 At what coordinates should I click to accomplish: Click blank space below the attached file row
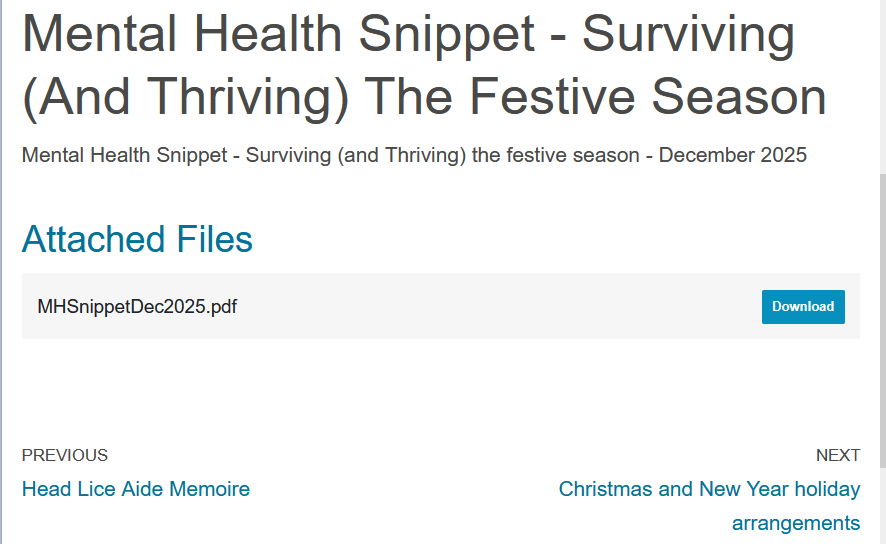[x=440, y=385]
